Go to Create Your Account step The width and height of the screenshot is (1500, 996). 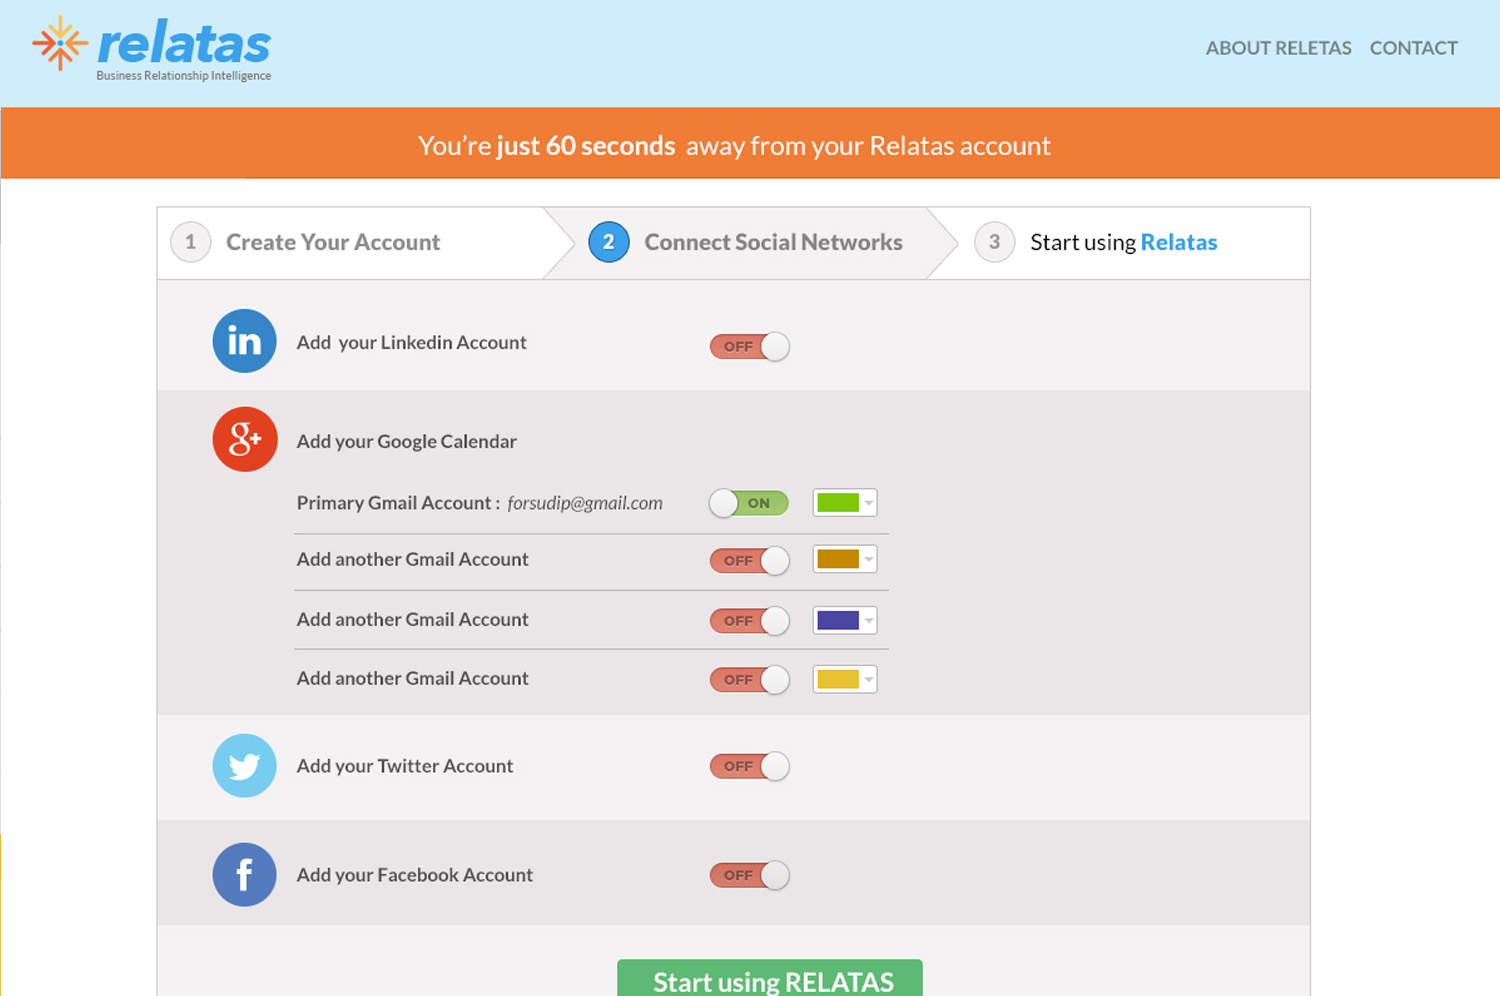[x=333, y=242]
